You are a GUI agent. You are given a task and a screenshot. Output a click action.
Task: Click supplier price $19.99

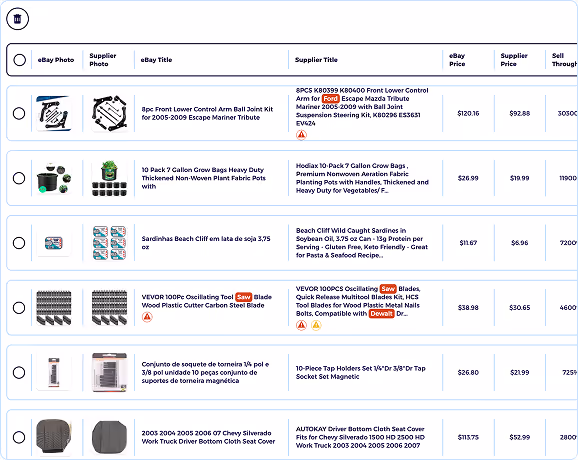coord(519,178)
